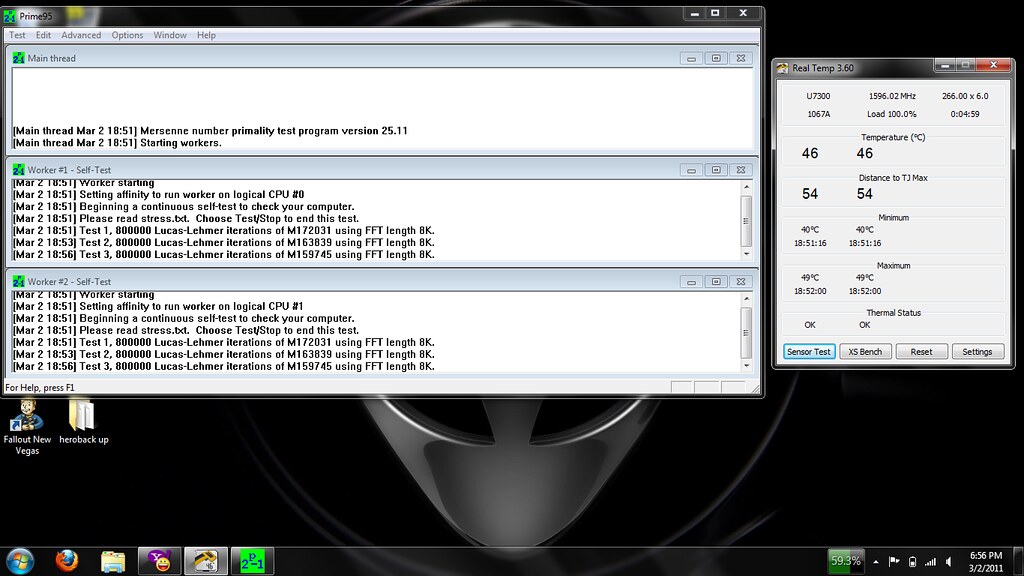Maximize the Main thread child window
Viewport: 1024px width, 576px height.
(x=716, y=58)
